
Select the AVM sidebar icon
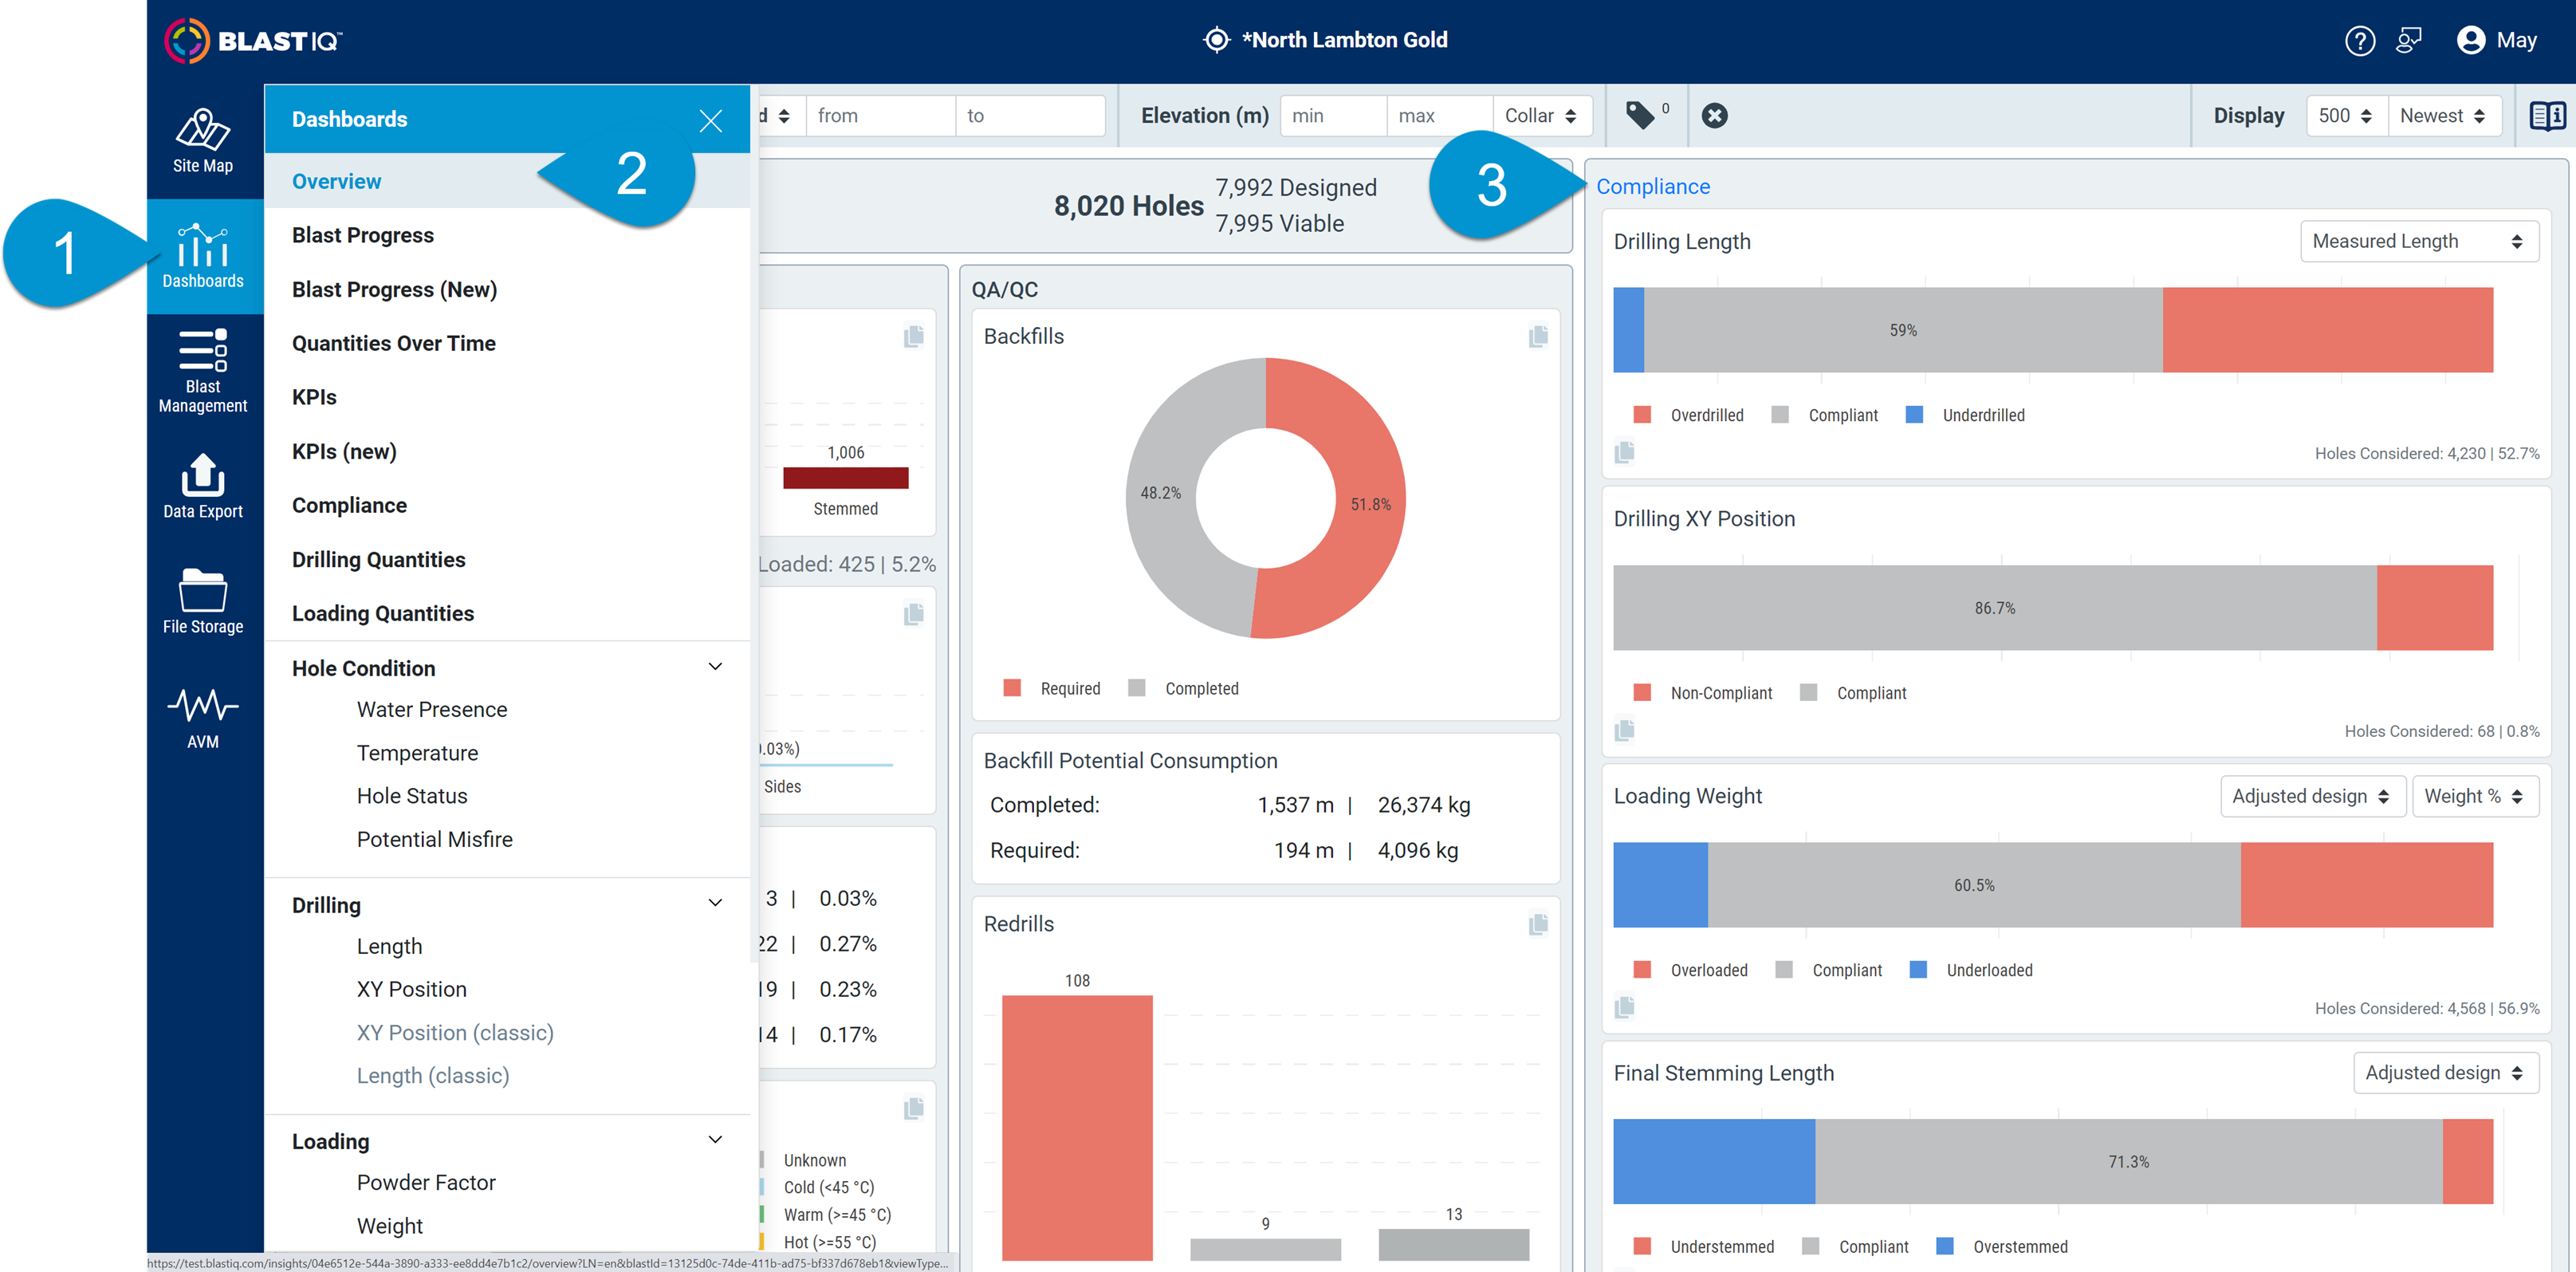(x=203, y=712)
